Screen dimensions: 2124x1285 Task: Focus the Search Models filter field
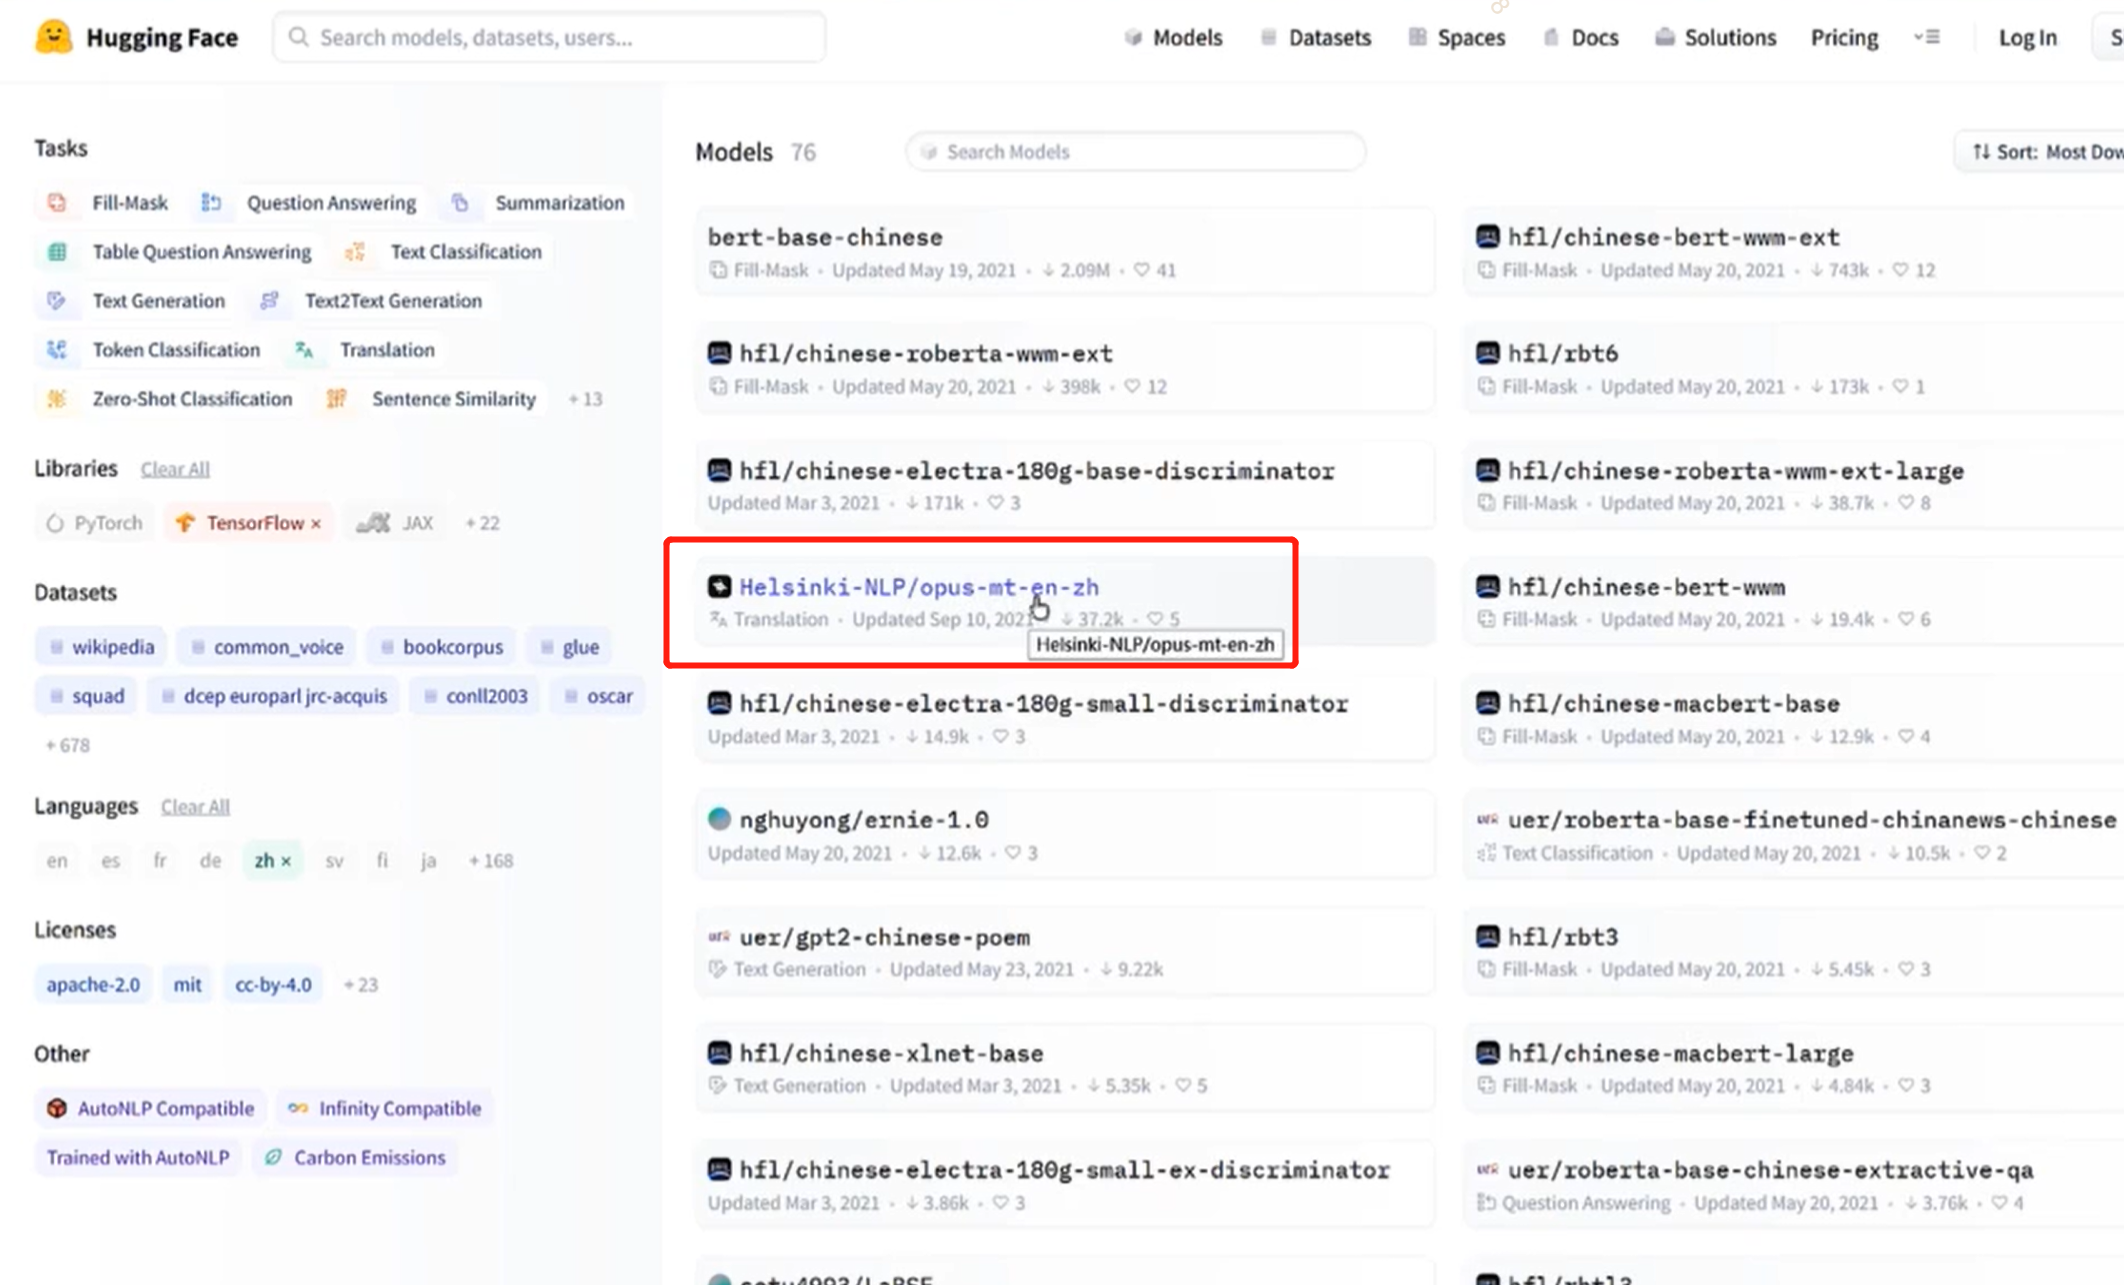click(x=1135, y=152)
